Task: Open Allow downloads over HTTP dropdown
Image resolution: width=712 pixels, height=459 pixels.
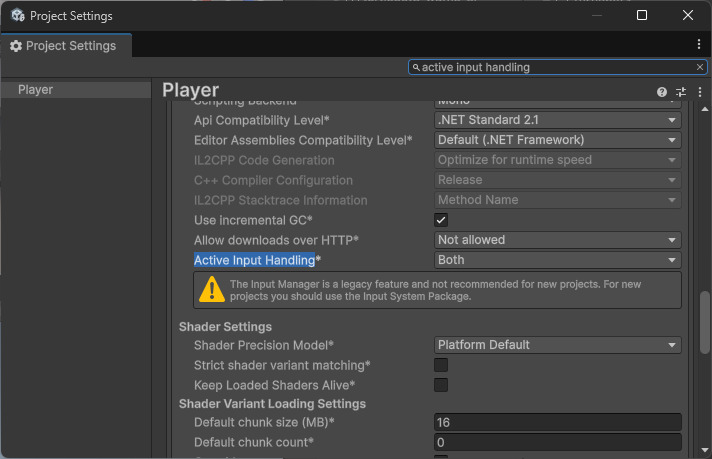Action: [x=558, y=240]
